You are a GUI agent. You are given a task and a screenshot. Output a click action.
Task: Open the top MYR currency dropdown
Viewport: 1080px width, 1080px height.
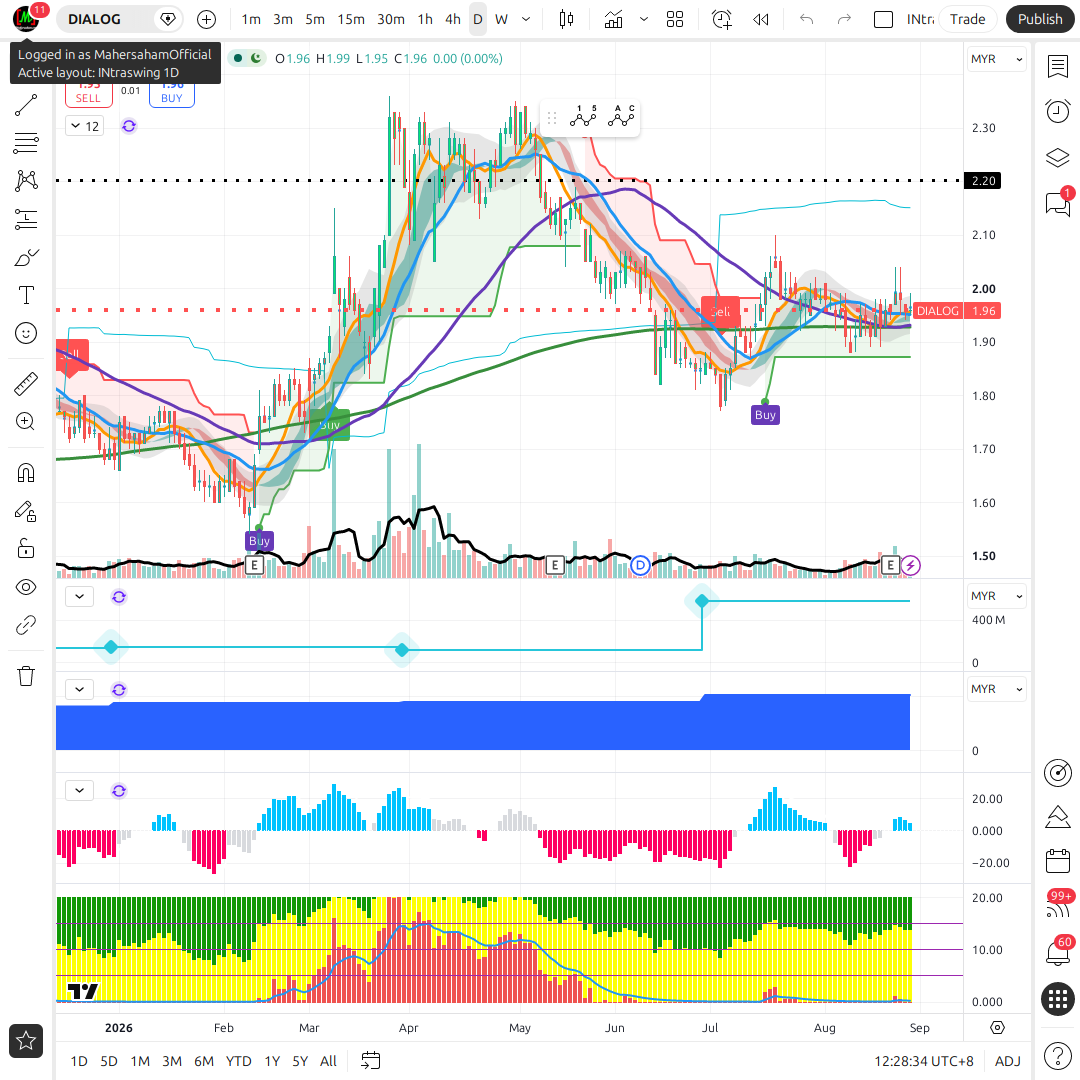click(996, 59)
